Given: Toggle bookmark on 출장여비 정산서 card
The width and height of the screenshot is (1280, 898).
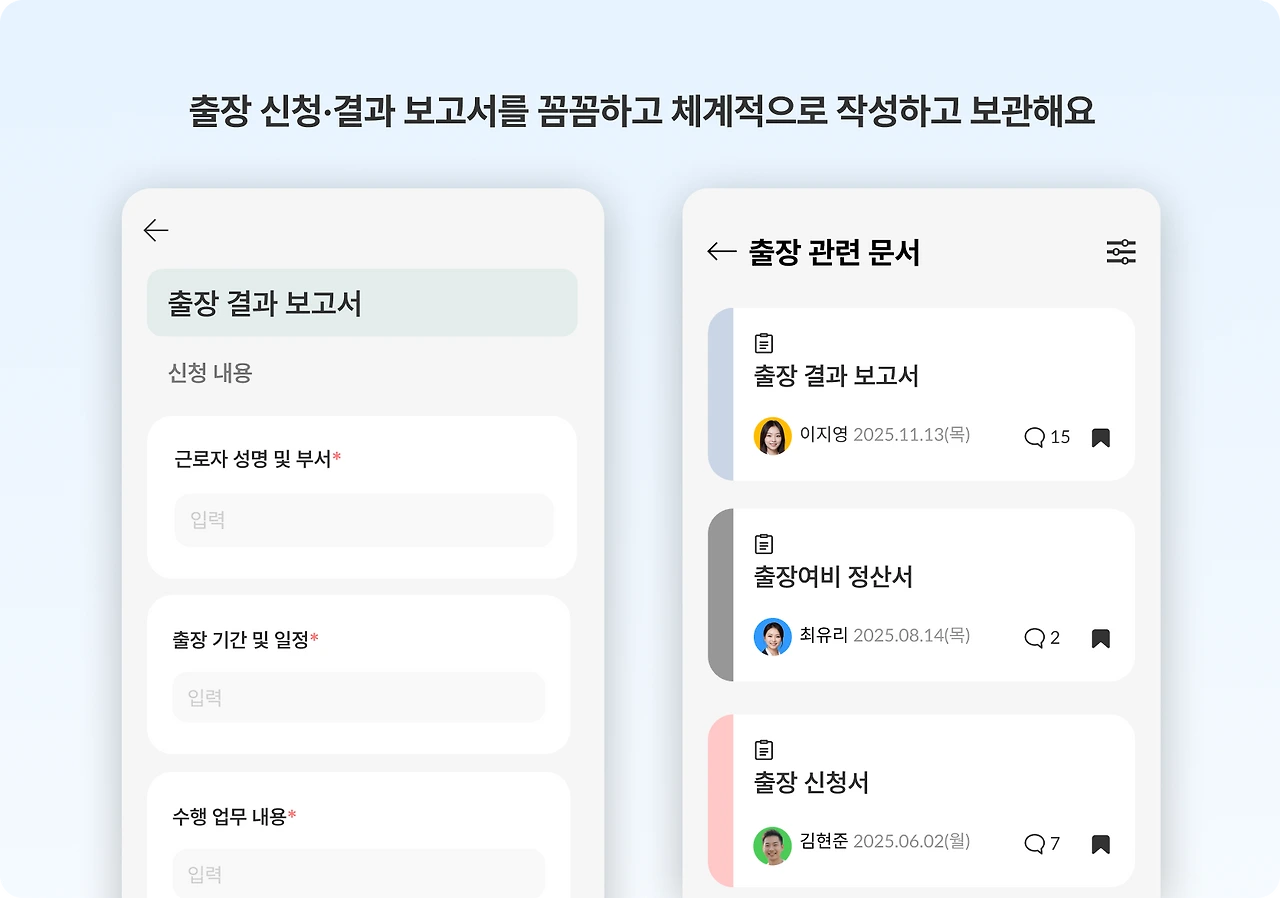Looking at the screenshot, I should (1100, 638).
